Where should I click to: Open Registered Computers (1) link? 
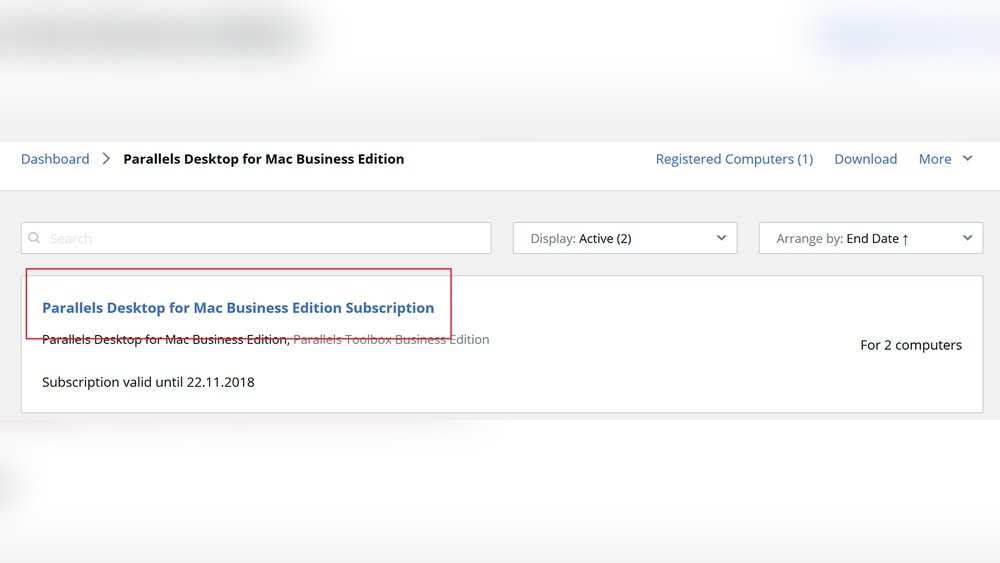click(x=734, y=159)
